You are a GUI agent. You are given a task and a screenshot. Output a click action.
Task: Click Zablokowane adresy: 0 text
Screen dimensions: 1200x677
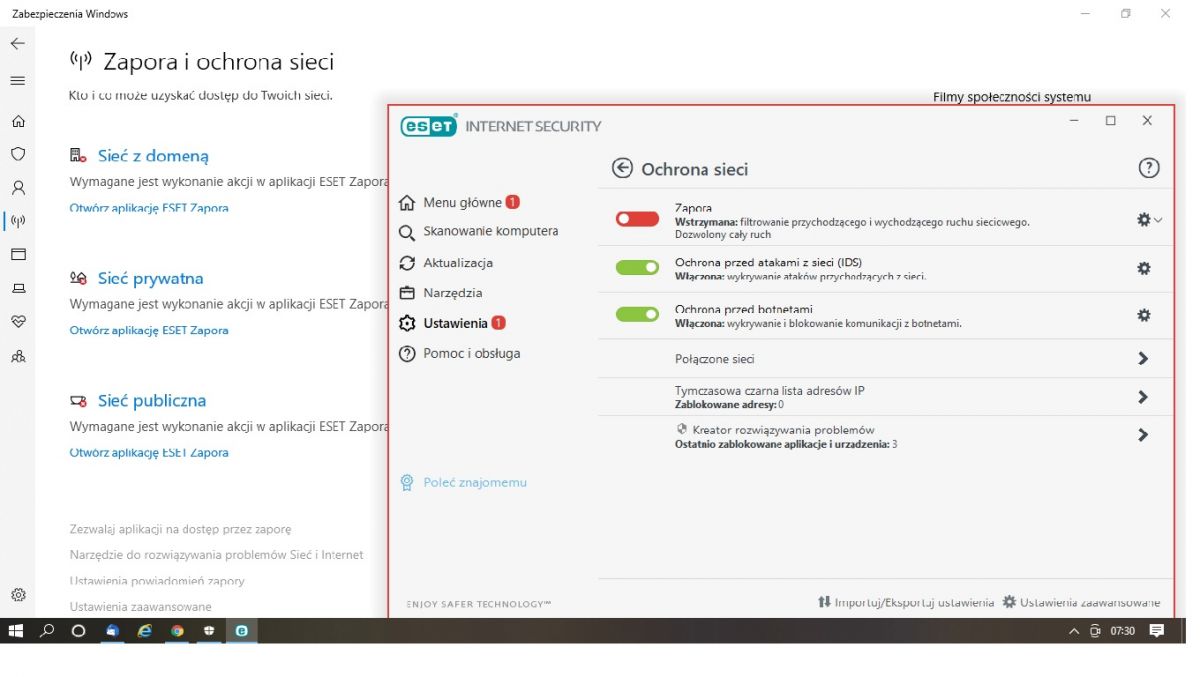point(729,404)
